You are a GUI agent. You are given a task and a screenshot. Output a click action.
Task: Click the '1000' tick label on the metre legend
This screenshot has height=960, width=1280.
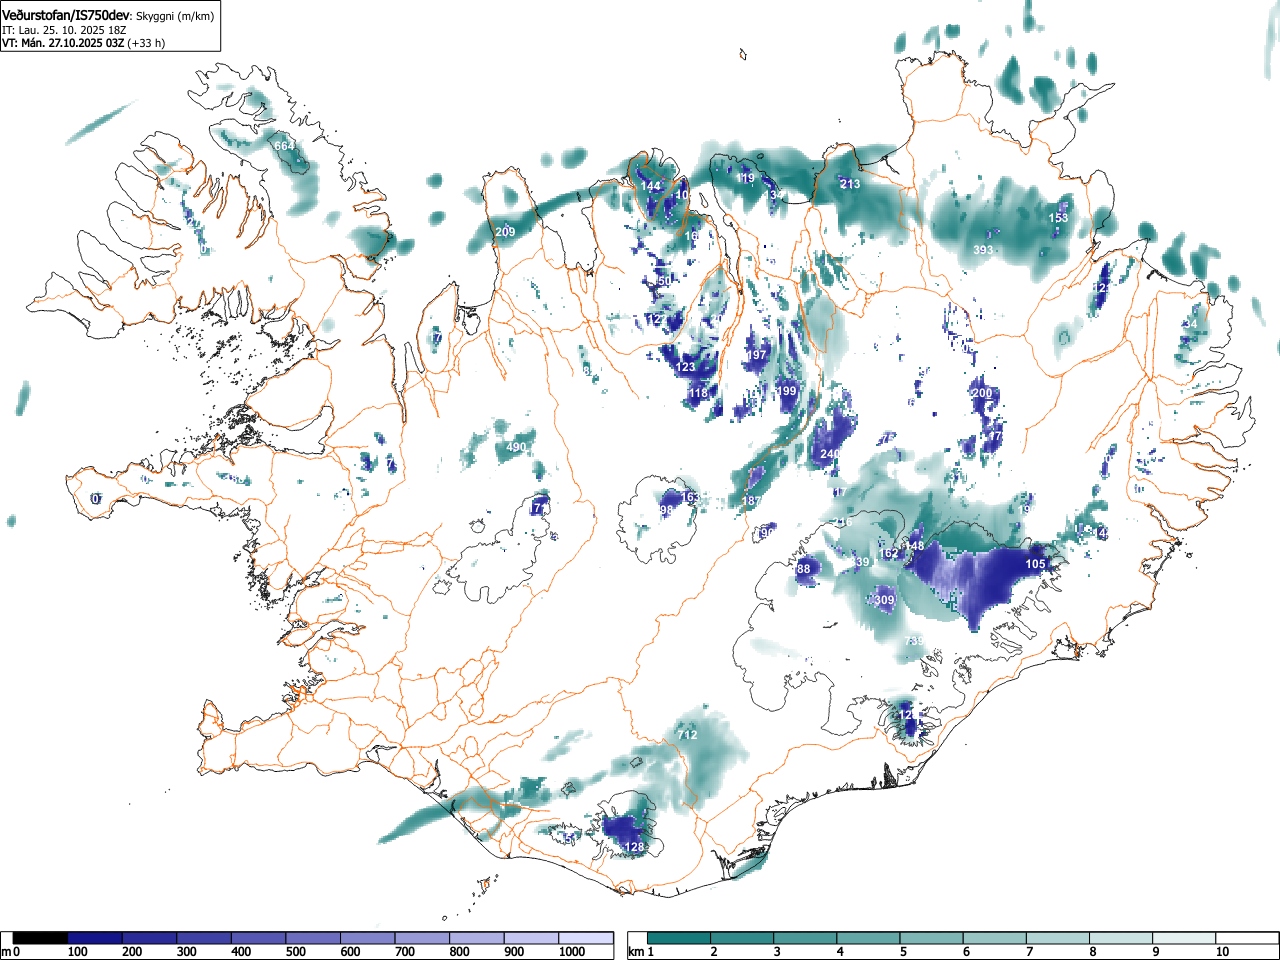coord(572,952)
